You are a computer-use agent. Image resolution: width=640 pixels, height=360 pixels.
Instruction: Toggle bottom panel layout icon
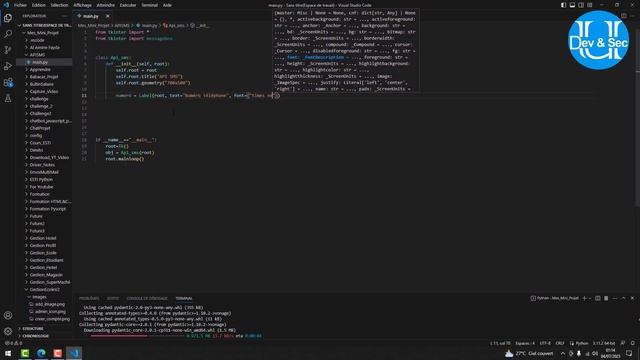pyautogui.click(x=572, y=5)
